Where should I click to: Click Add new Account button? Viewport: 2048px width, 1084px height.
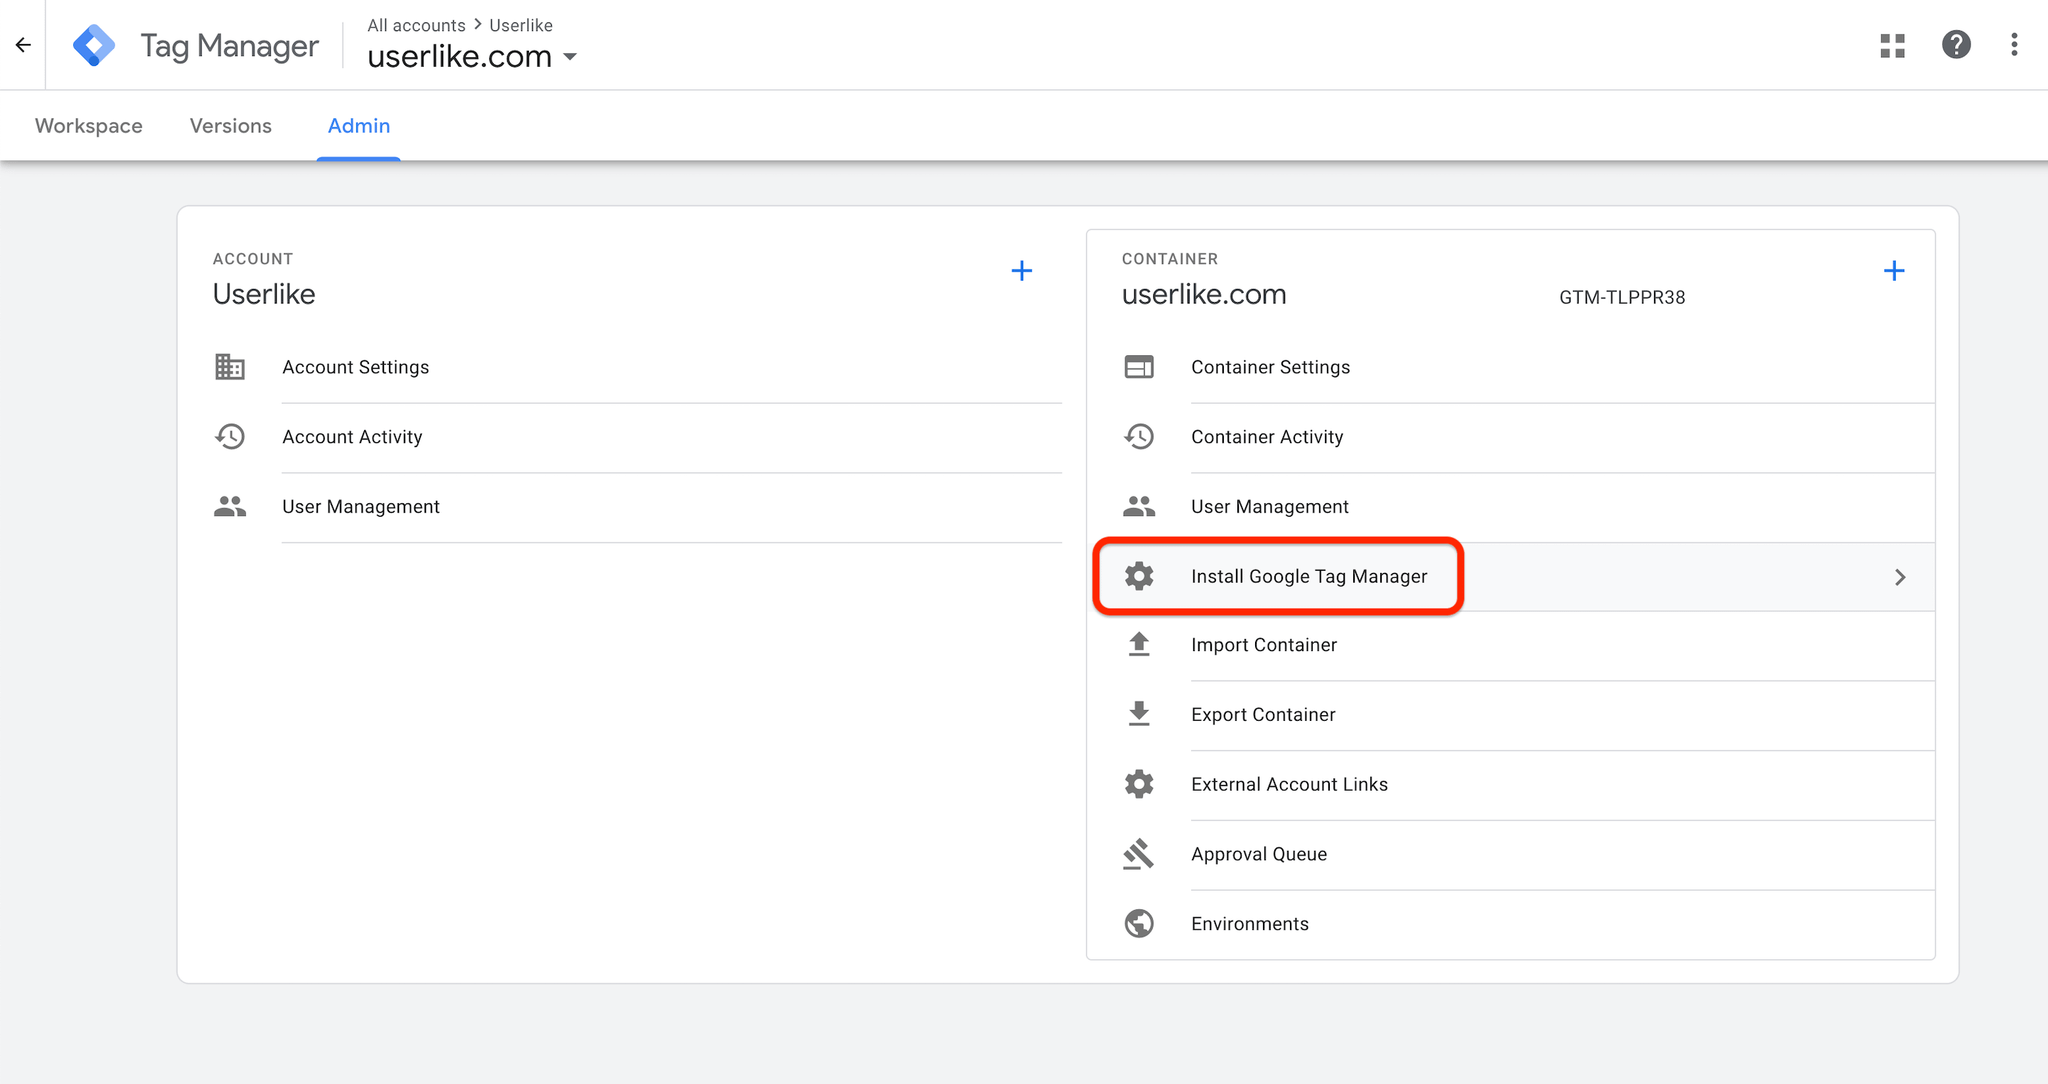click(x=1024, y=271)
